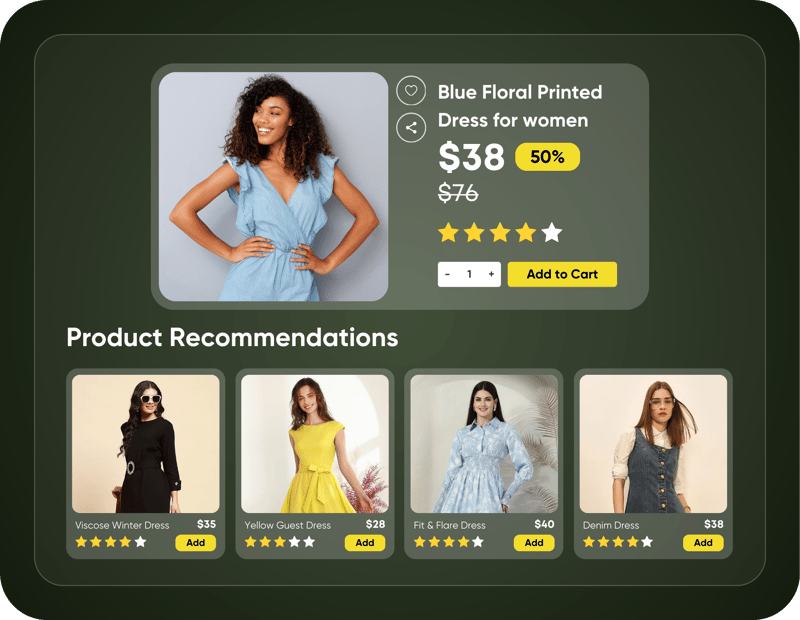This screenshot has height=620, width=800.
Task: Decrease quantity with the minus button
Action: pos(447,275)
